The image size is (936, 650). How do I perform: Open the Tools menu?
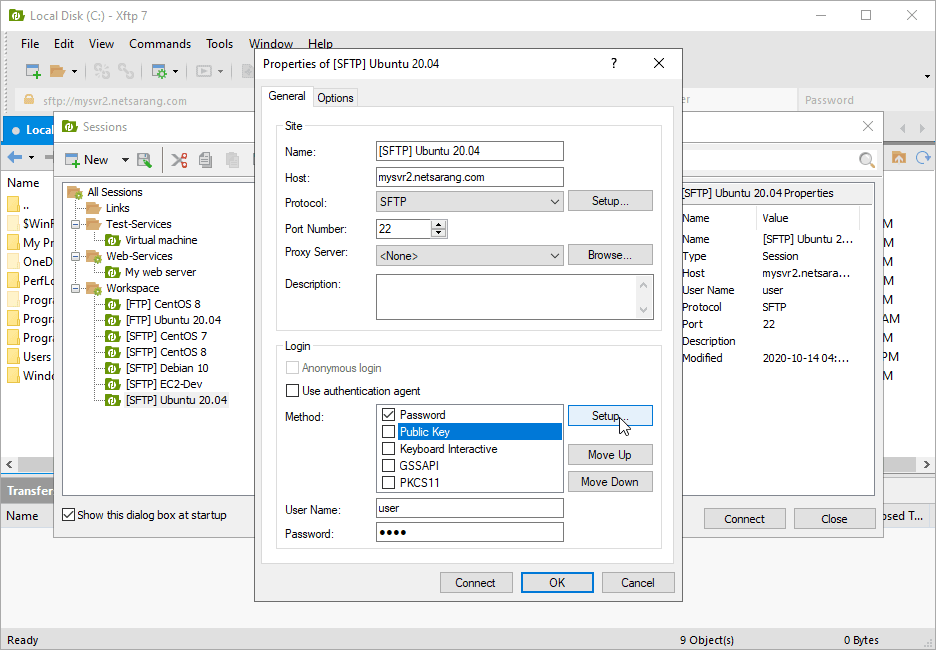[220, 44]
